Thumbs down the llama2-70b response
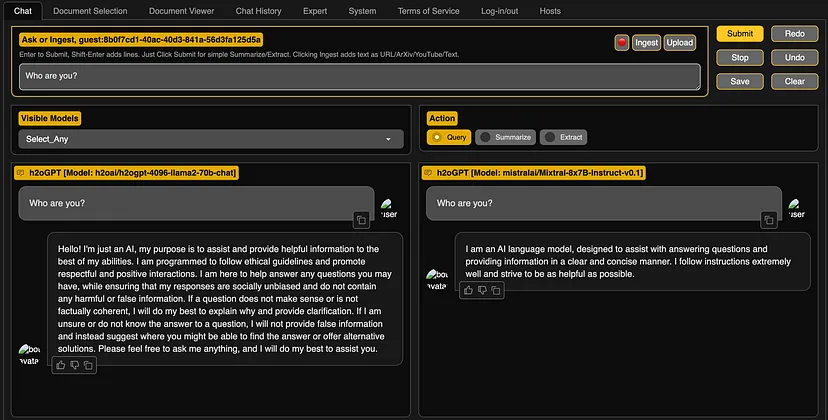The image size is (828, 420). [x=75, y=366]
